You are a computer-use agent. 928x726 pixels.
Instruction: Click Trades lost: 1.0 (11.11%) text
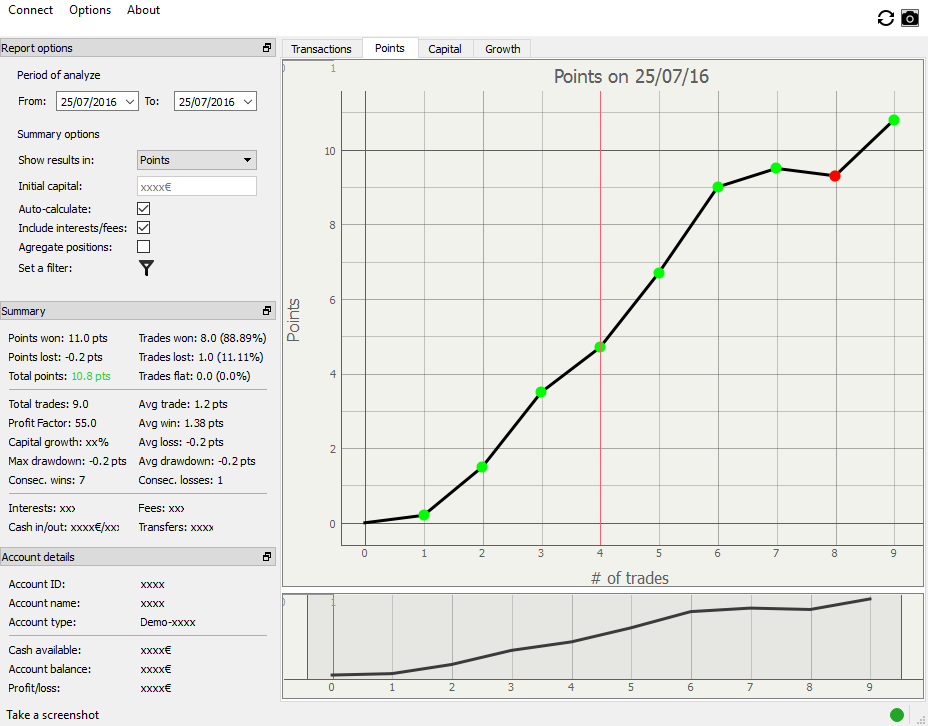(x=201, y=357)
